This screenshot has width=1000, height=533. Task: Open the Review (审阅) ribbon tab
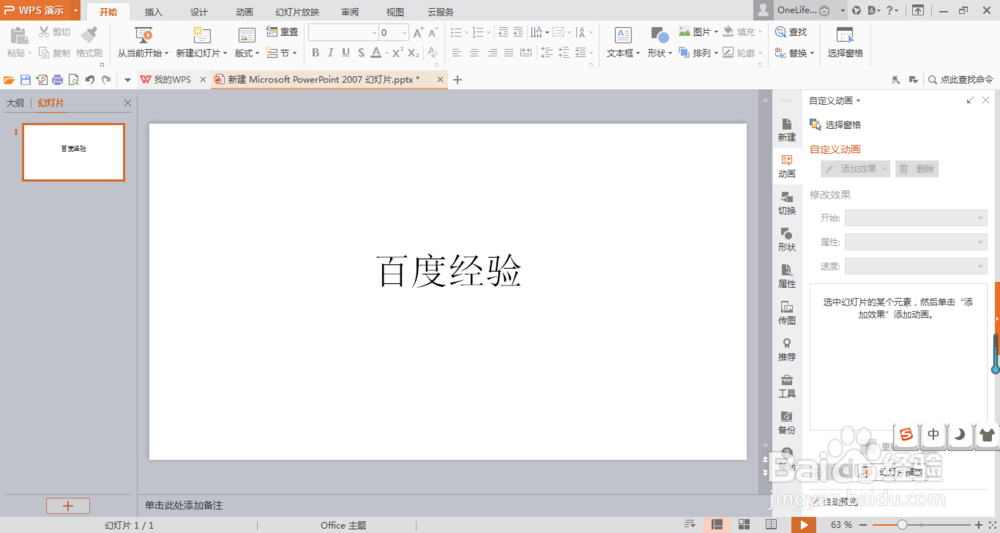[x=349, y=11]
